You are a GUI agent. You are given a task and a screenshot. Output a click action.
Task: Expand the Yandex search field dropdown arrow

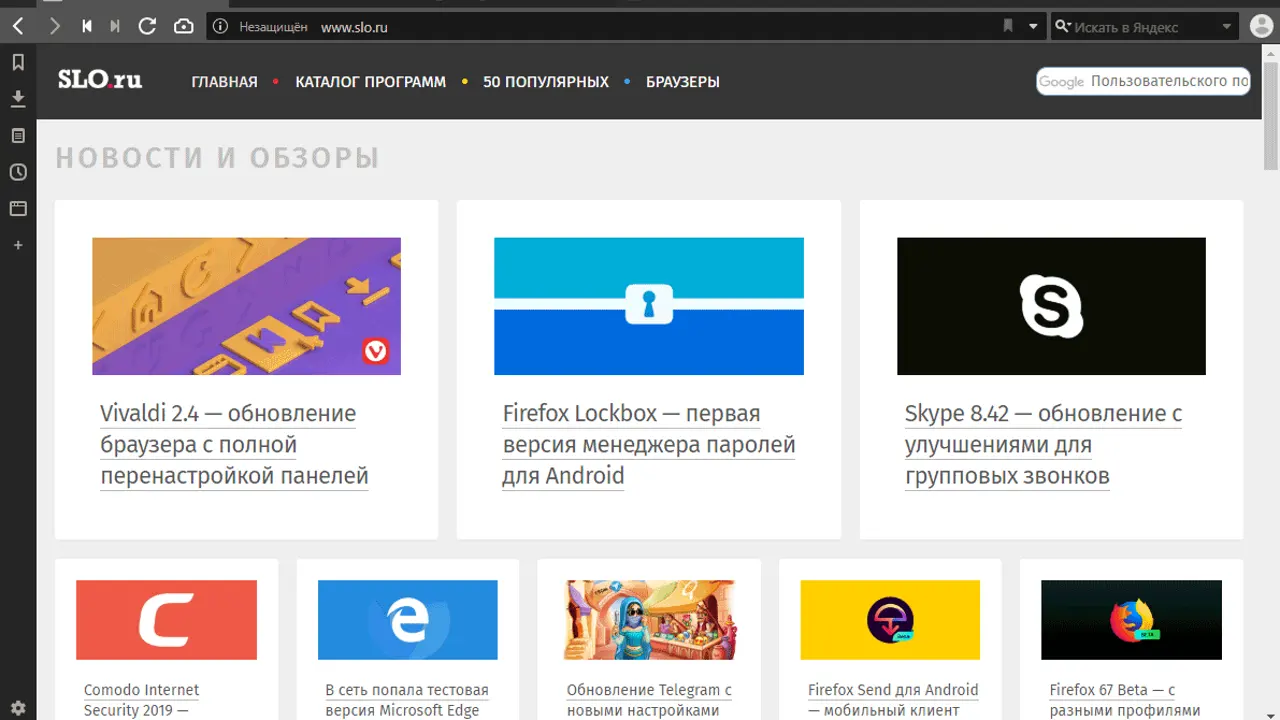(1227, 27)
